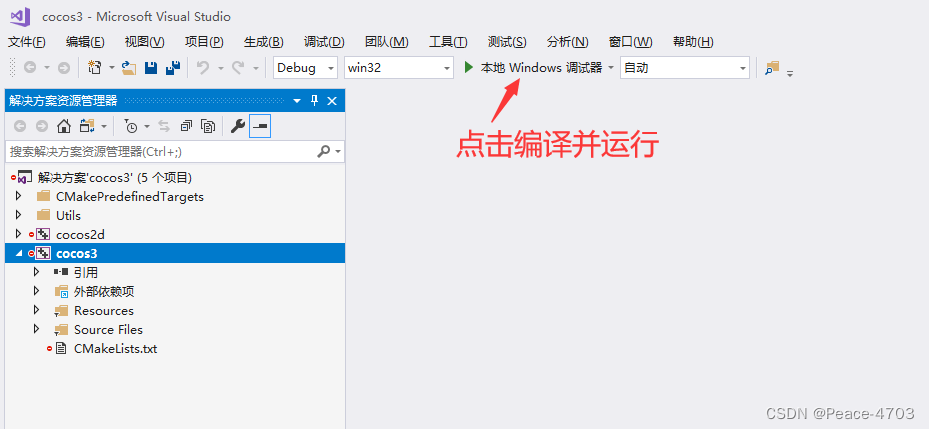
Task: Open the 视图(V) menu
Action: coord(145,42)
